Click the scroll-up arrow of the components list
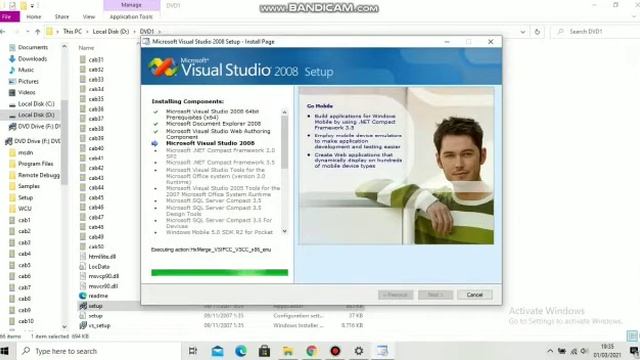 pos(284,112)
